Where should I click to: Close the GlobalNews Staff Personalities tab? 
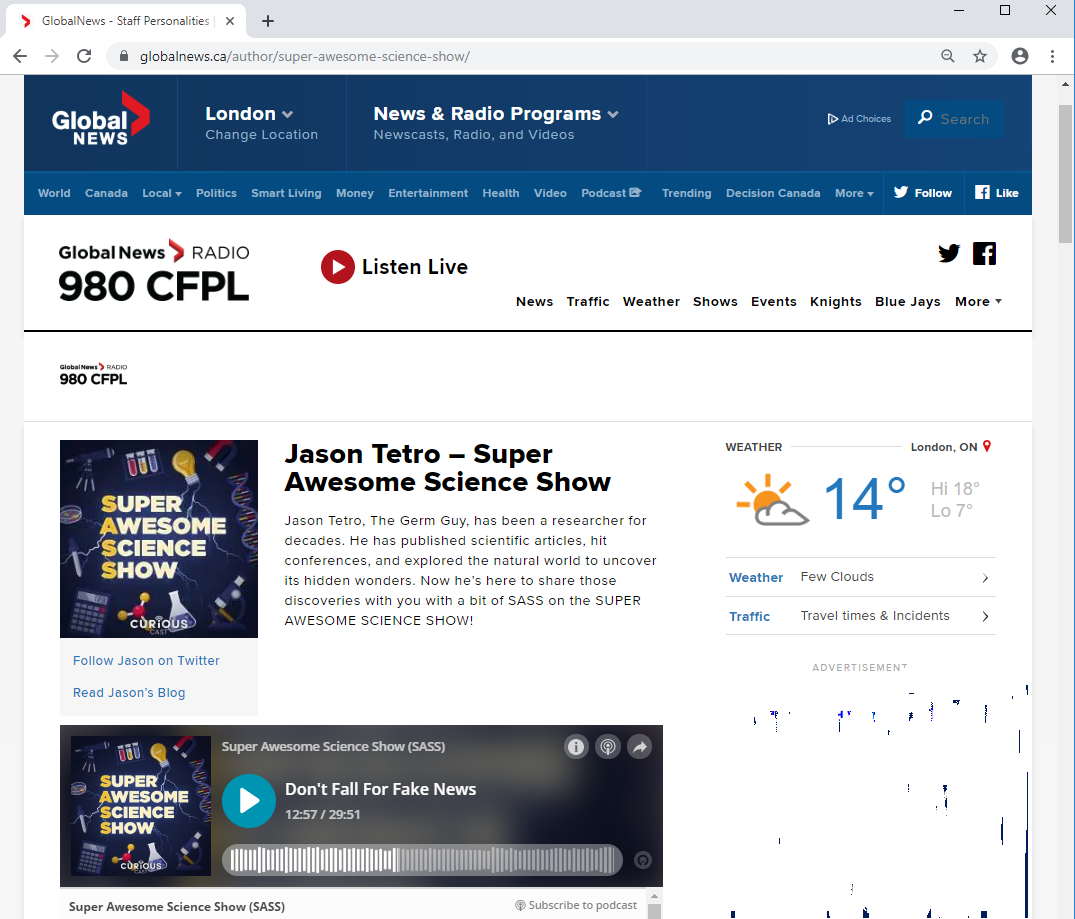coord(230,21)
